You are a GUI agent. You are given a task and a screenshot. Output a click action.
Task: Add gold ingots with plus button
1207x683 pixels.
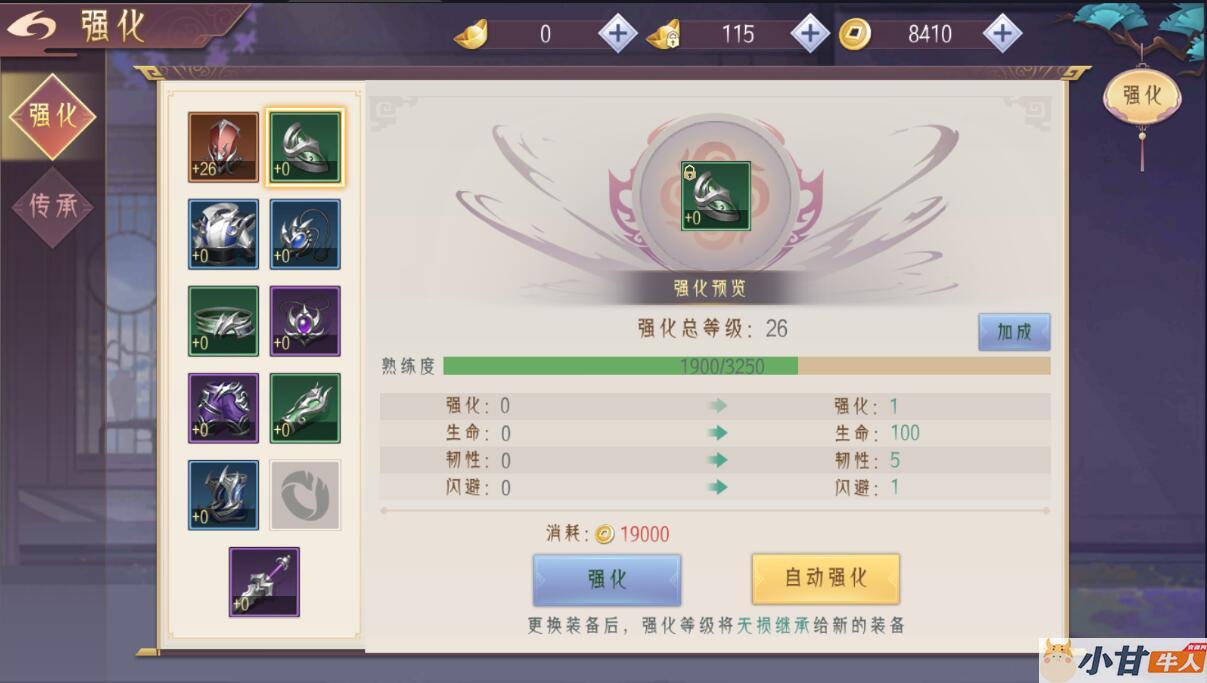[x=617, y=34]
